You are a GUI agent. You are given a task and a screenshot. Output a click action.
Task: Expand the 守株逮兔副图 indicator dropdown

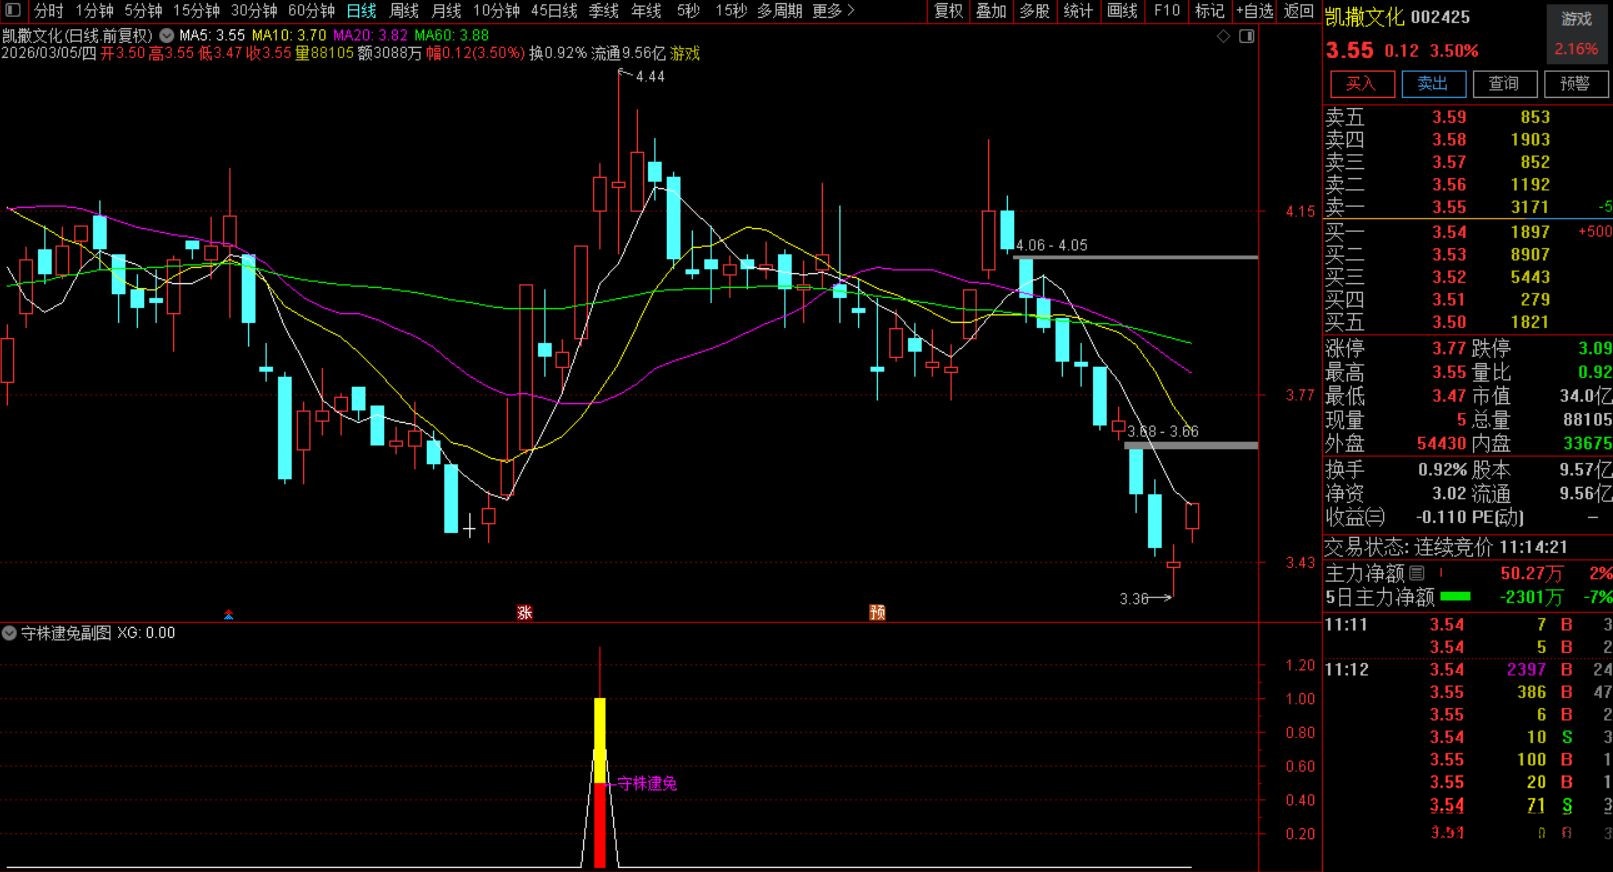[10, 633]
